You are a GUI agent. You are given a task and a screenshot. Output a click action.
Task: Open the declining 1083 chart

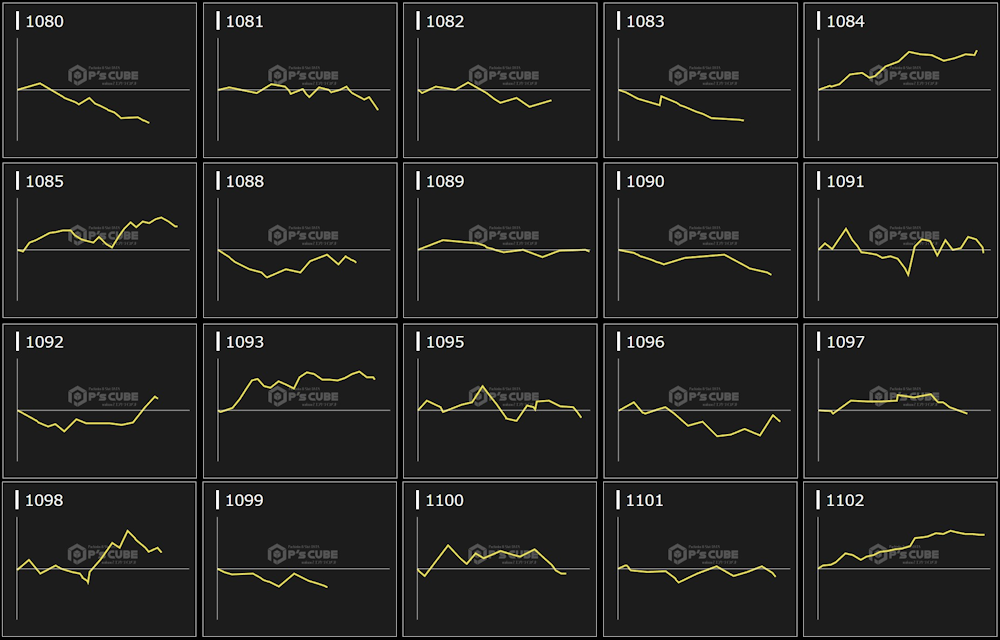coord(700,80)
